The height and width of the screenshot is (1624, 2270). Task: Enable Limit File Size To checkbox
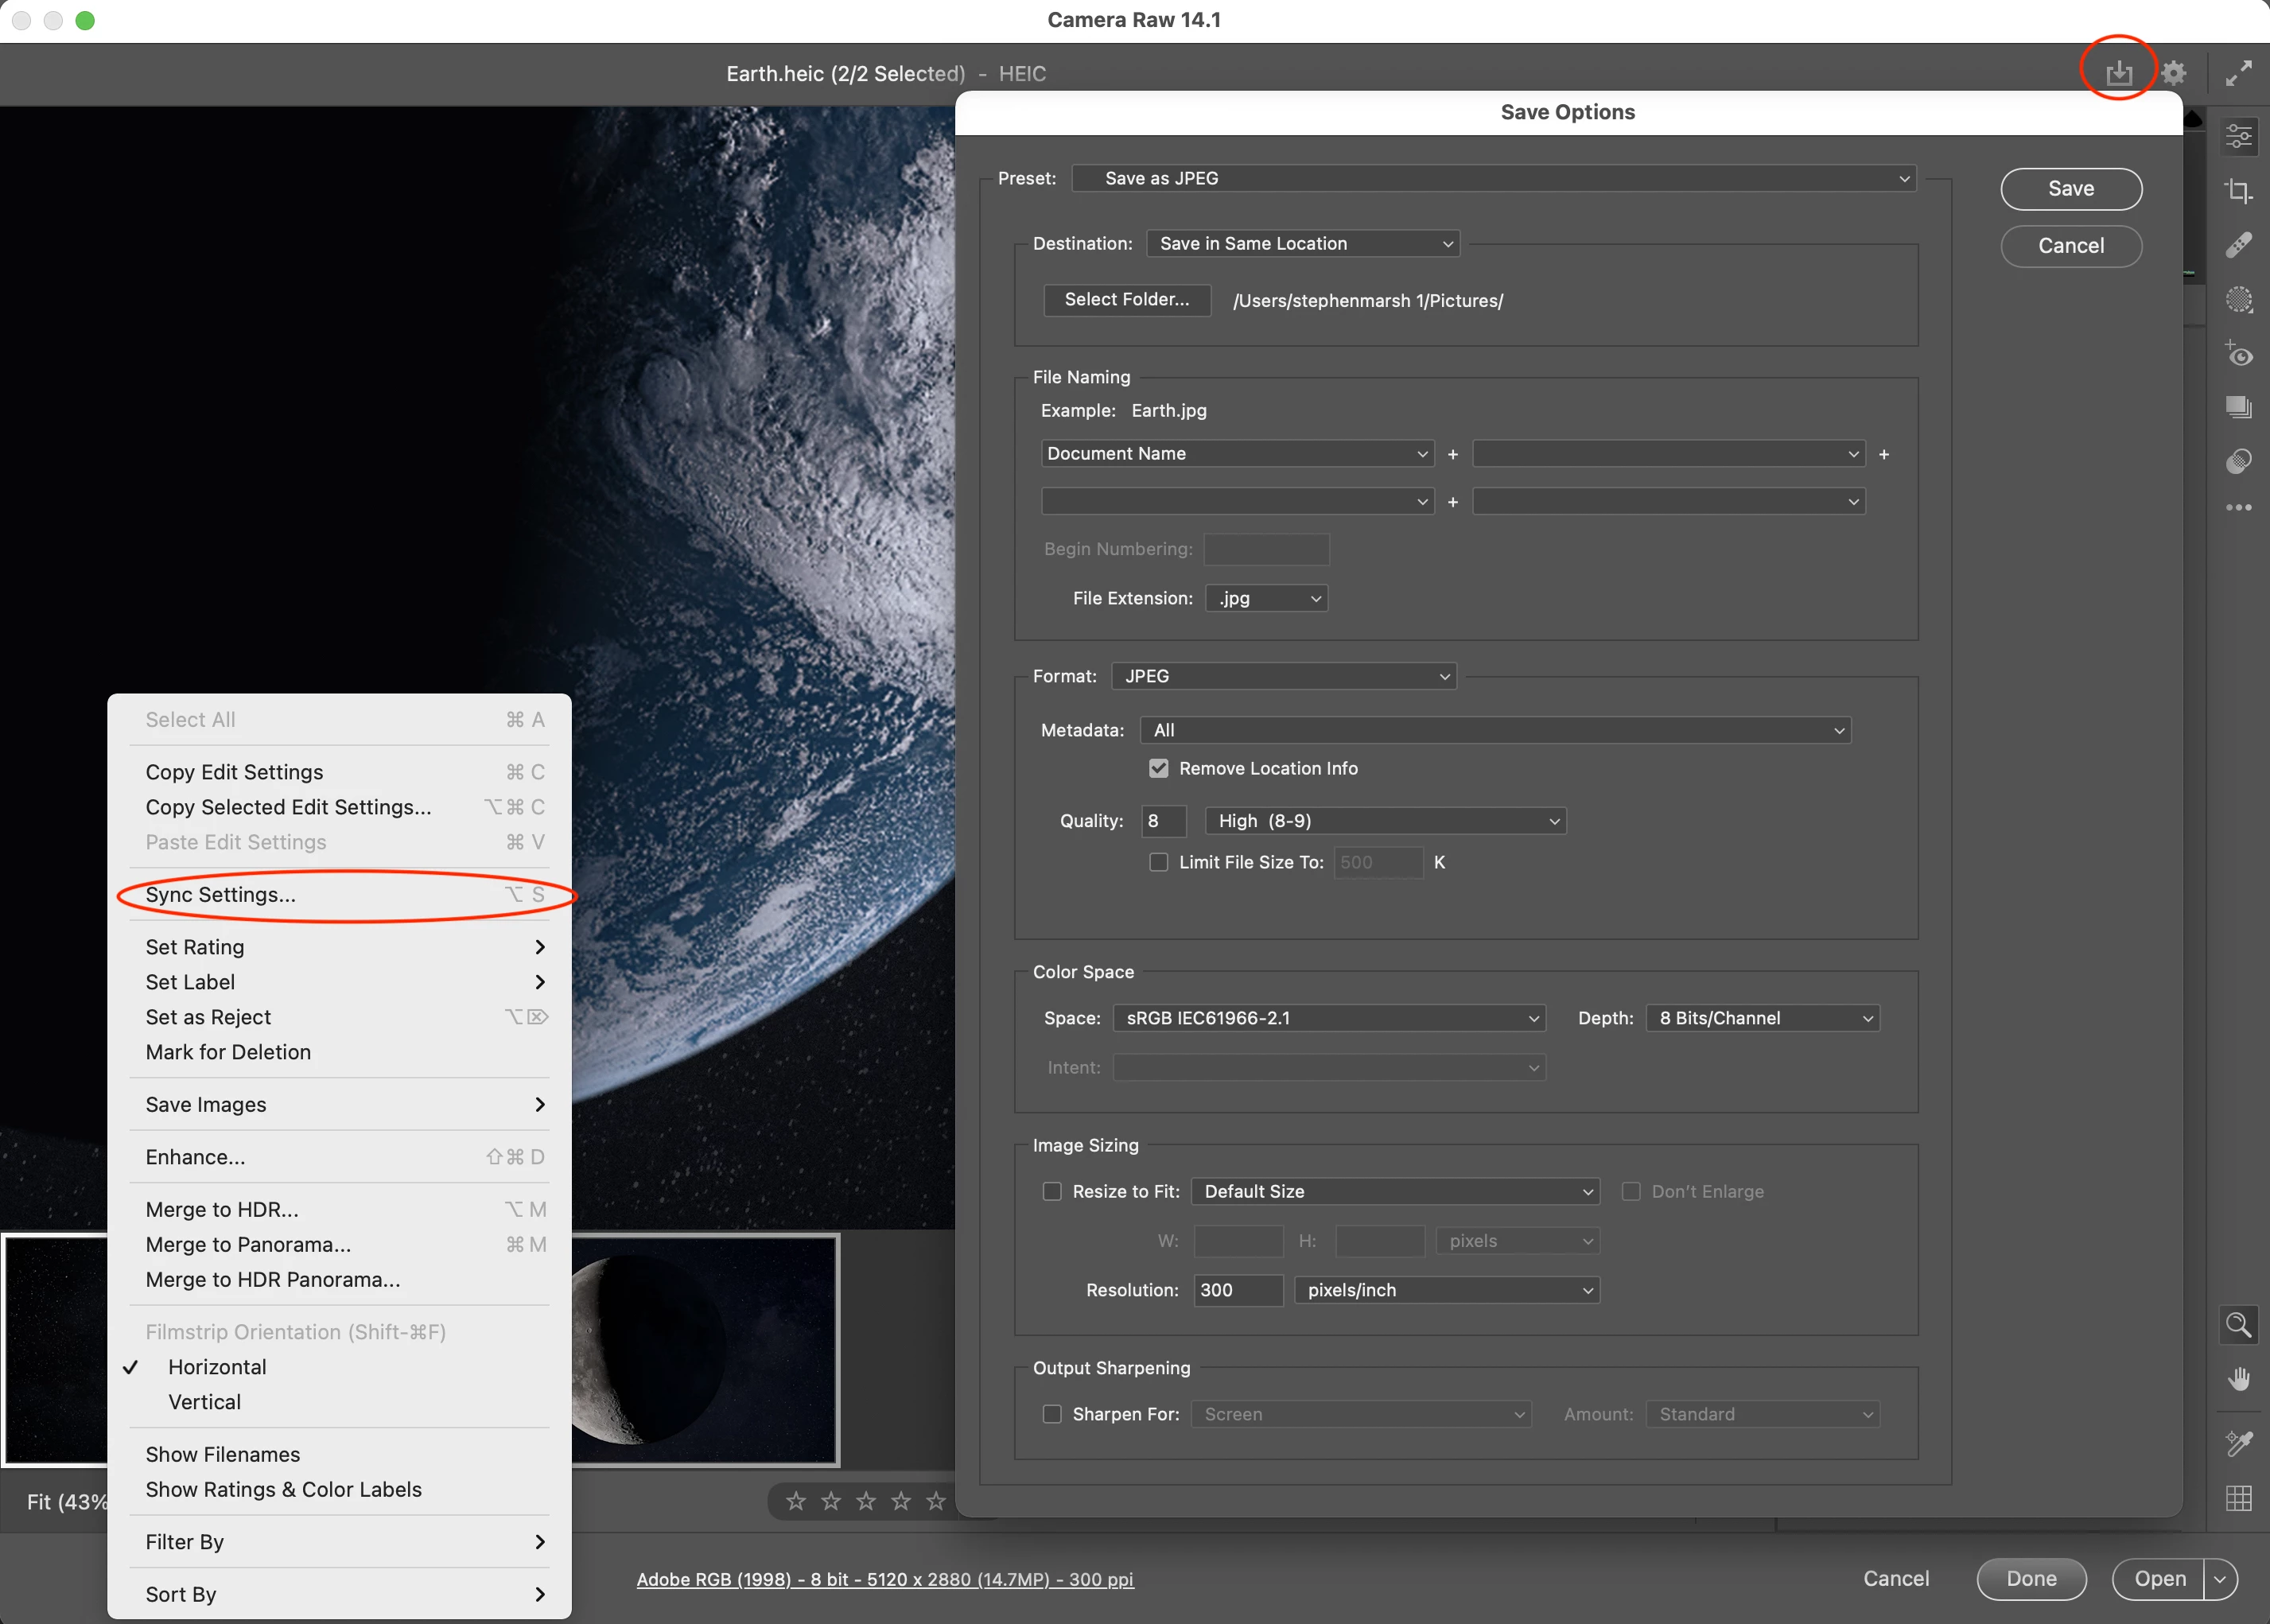(x=1158, y=862)
